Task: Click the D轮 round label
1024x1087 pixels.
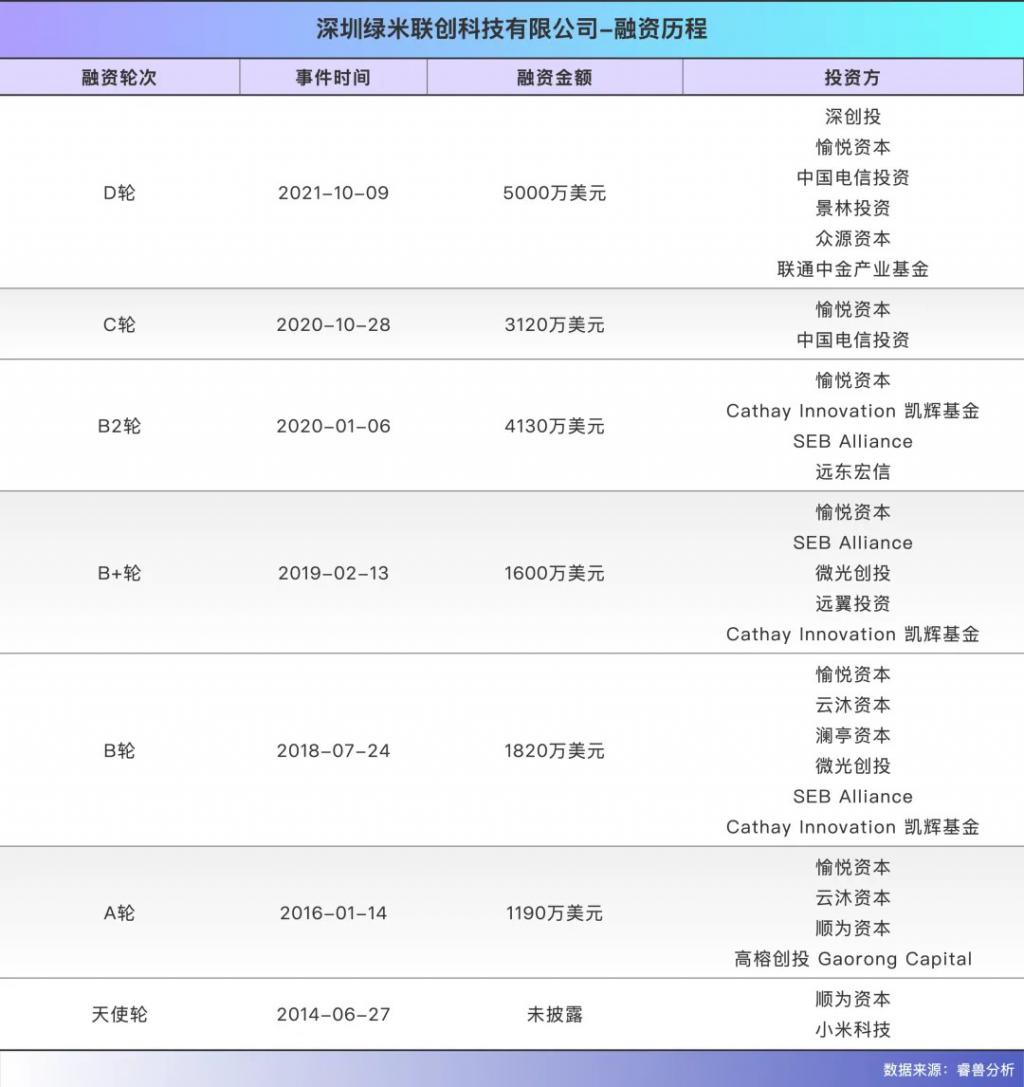Action: point(119,193)
